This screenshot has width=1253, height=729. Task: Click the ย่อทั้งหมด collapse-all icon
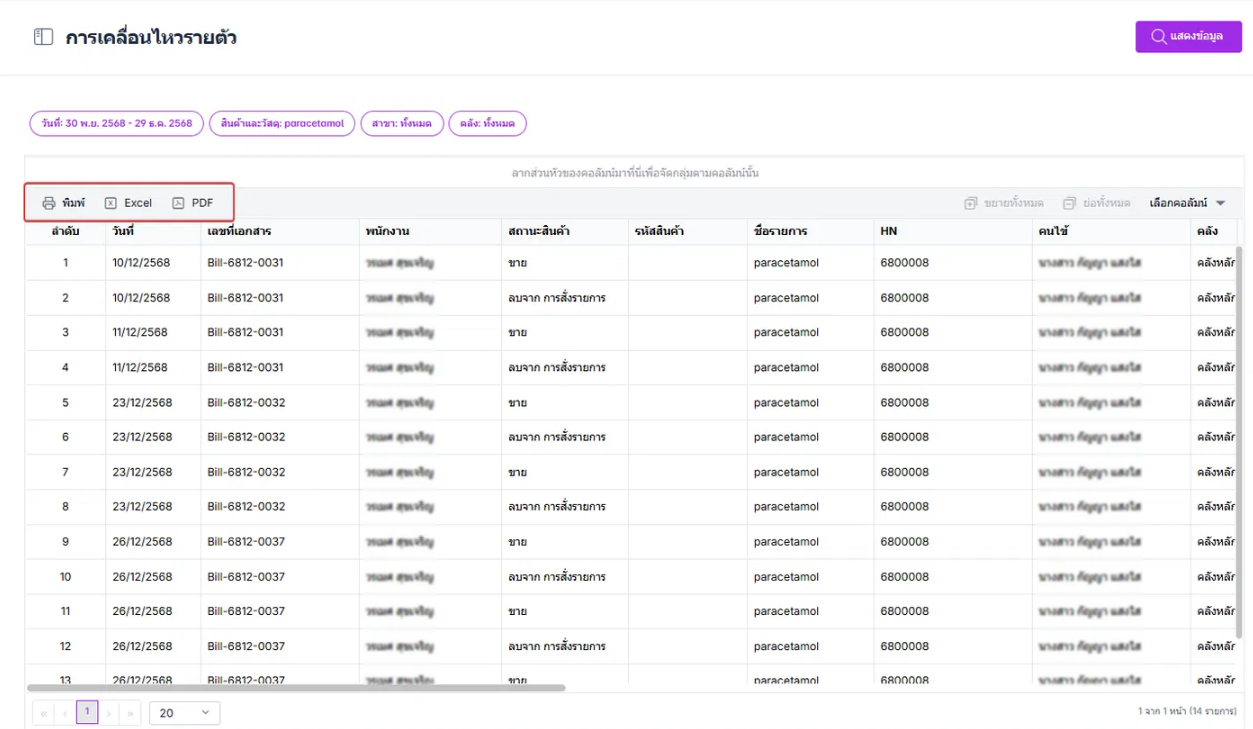[x=1069, y=203]
